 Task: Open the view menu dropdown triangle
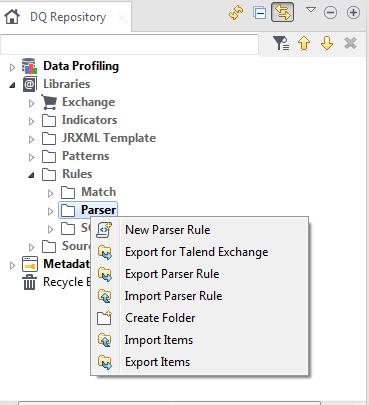pos(311,10)
